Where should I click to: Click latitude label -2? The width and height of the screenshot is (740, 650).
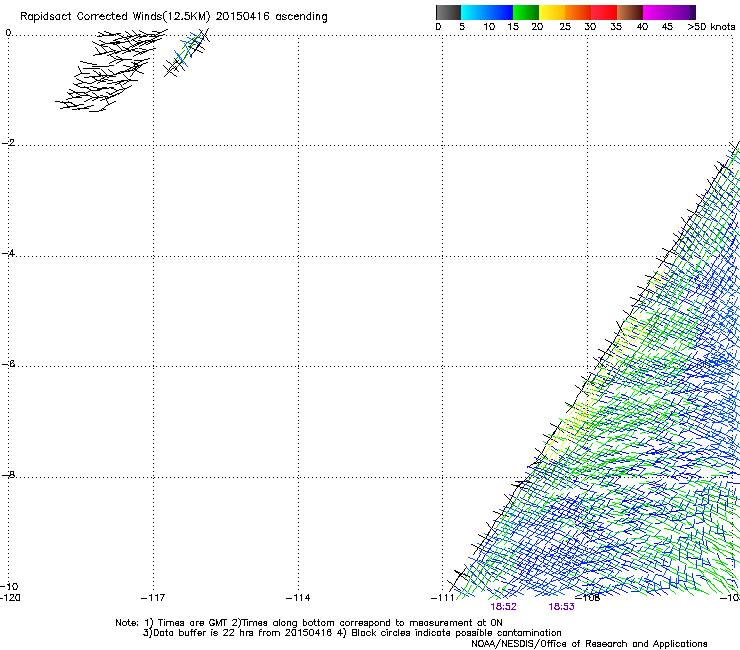pos(8,143)
